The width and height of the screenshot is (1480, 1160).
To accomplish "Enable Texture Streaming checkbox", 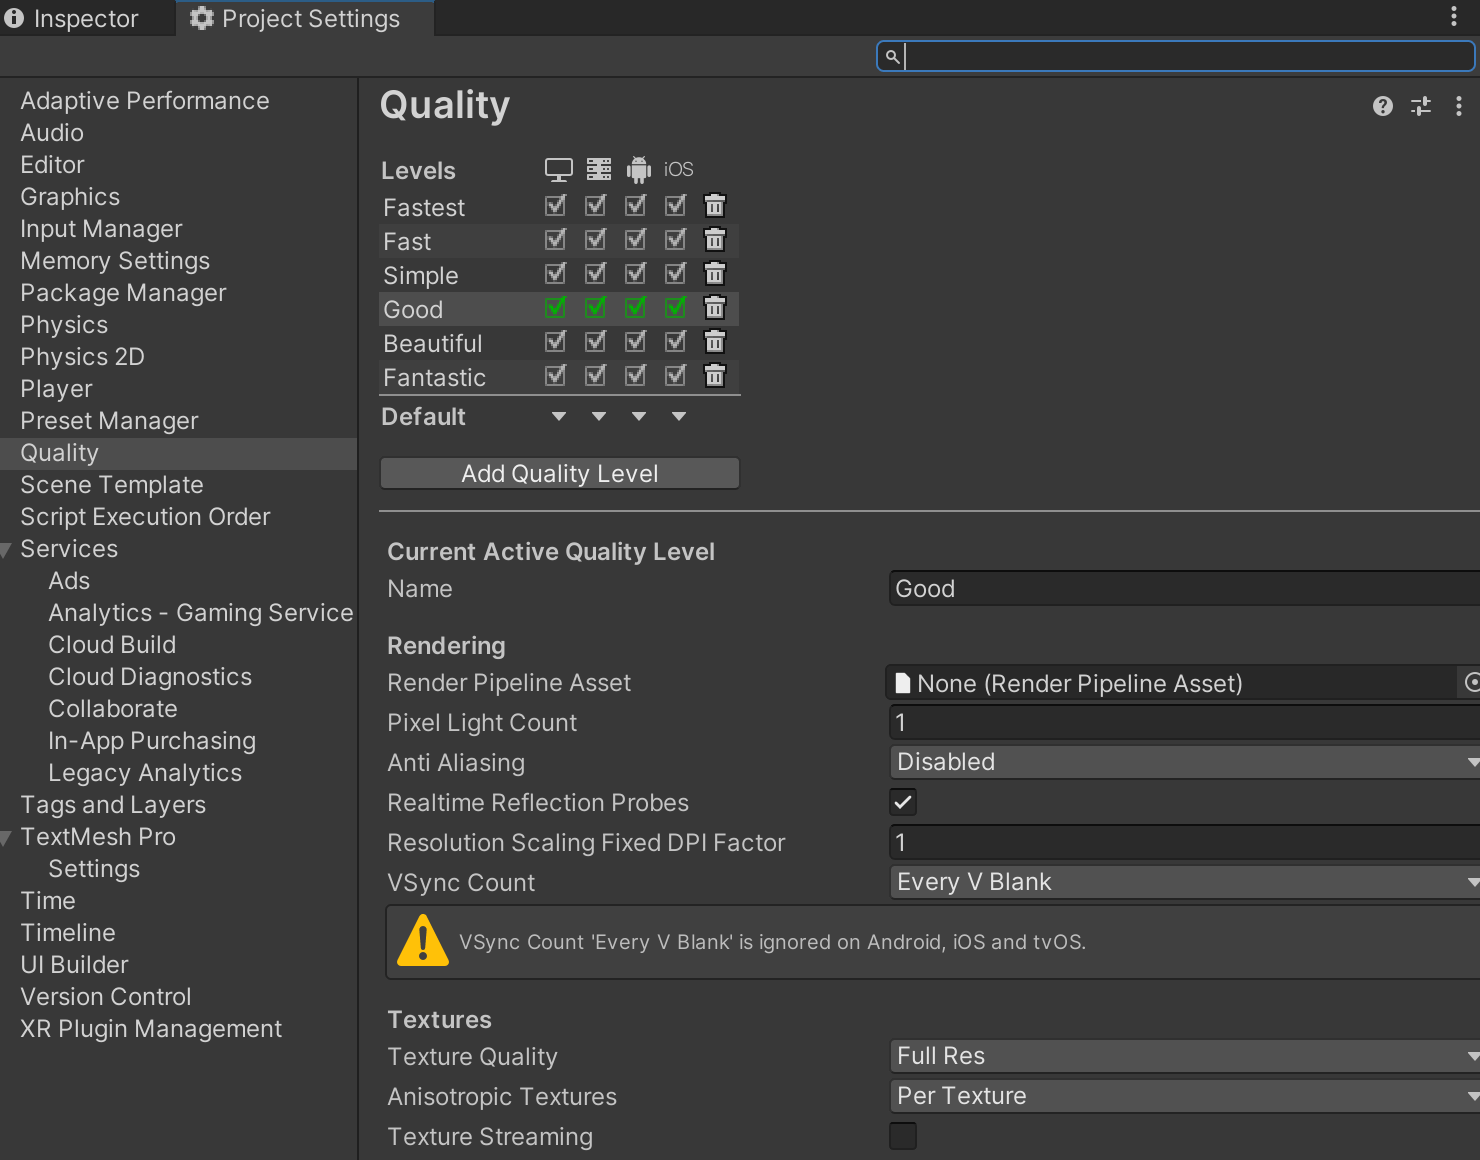I will tap(903, 1136).
